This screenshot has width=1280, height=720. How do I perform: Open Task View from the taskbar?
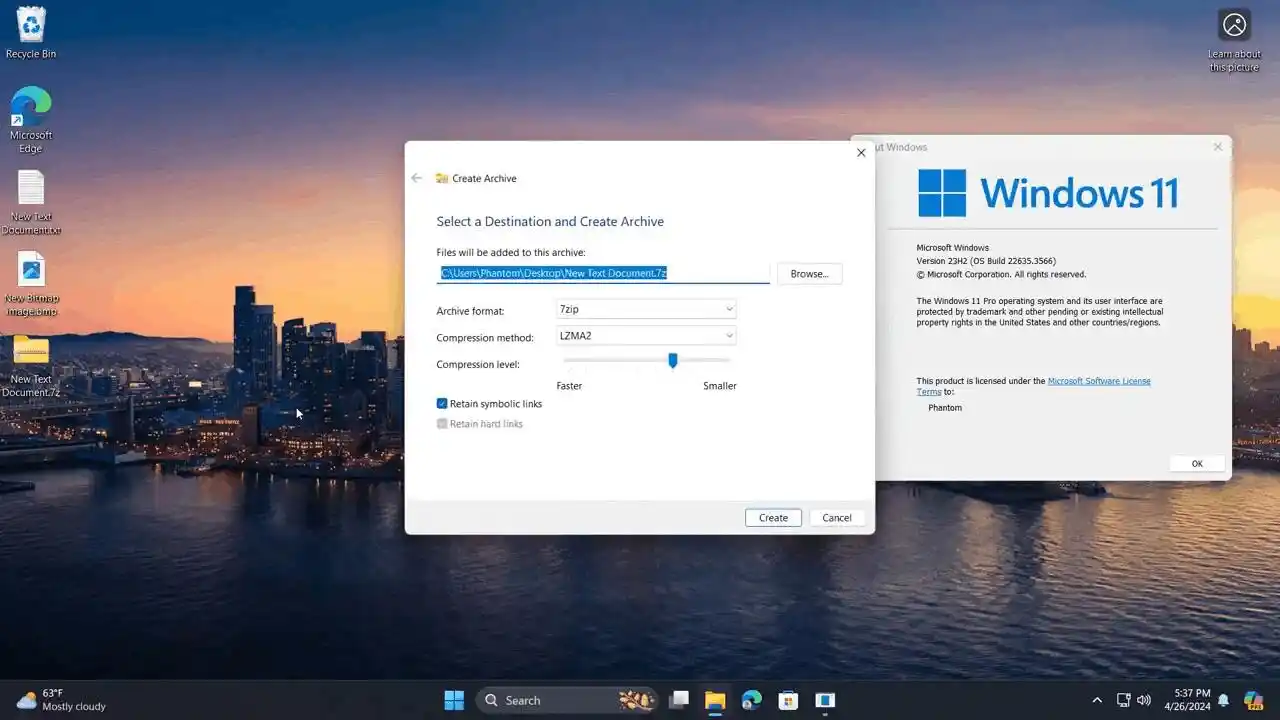pyautogui.click(x=679, y=700)
